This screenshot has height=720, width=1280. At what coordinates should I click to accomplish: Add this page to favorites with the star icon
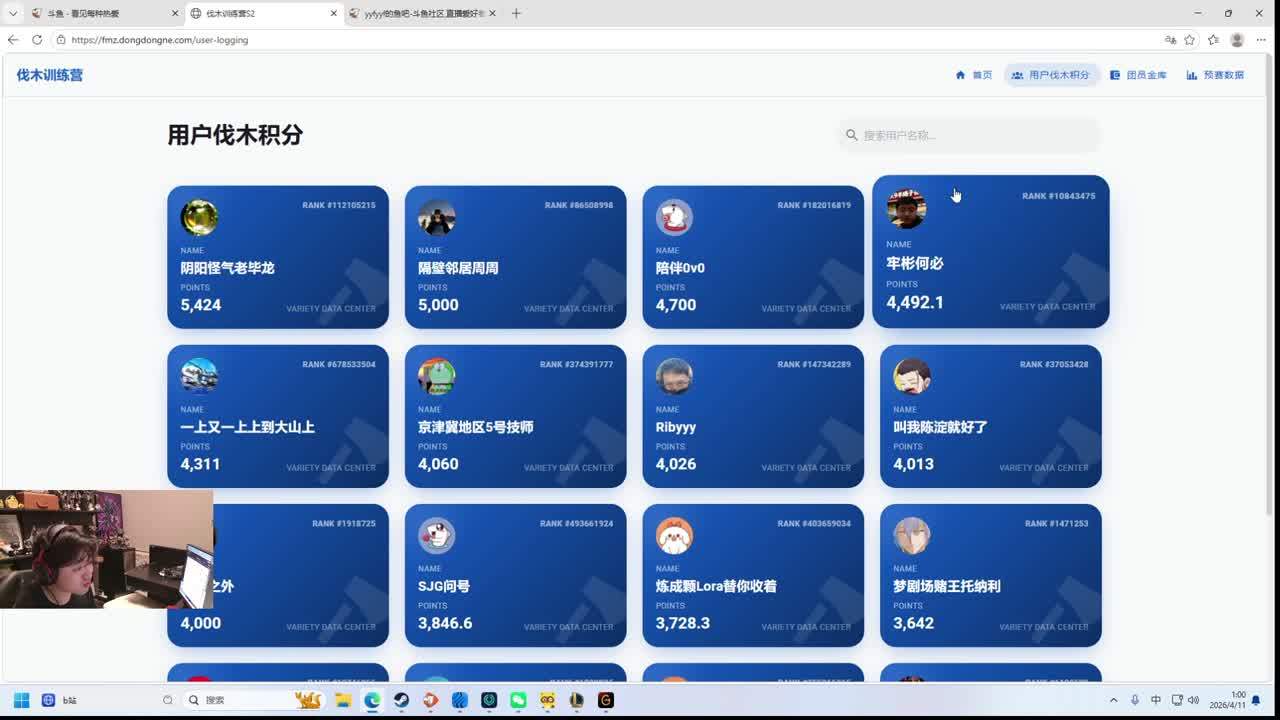[x=1189, y=40]
